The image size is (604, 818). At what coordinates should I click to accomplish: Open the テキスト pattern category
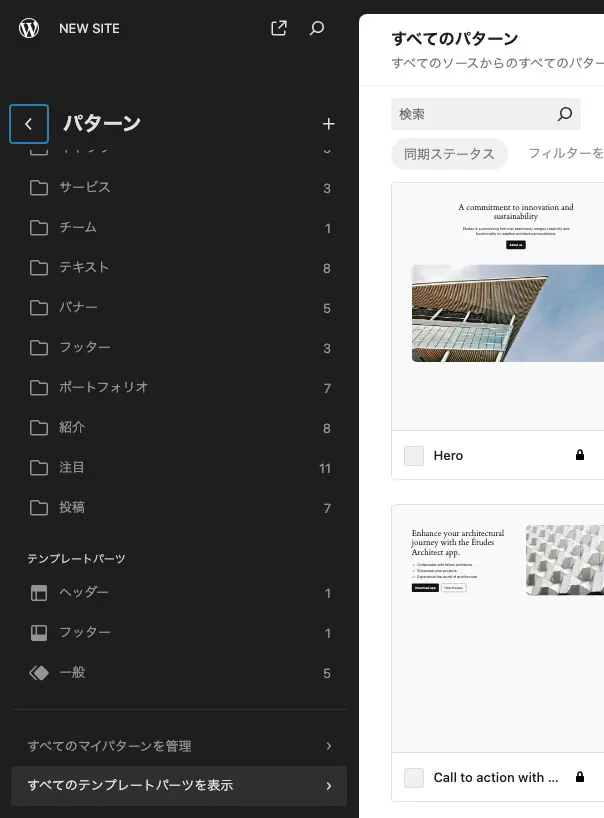[179, 268]
